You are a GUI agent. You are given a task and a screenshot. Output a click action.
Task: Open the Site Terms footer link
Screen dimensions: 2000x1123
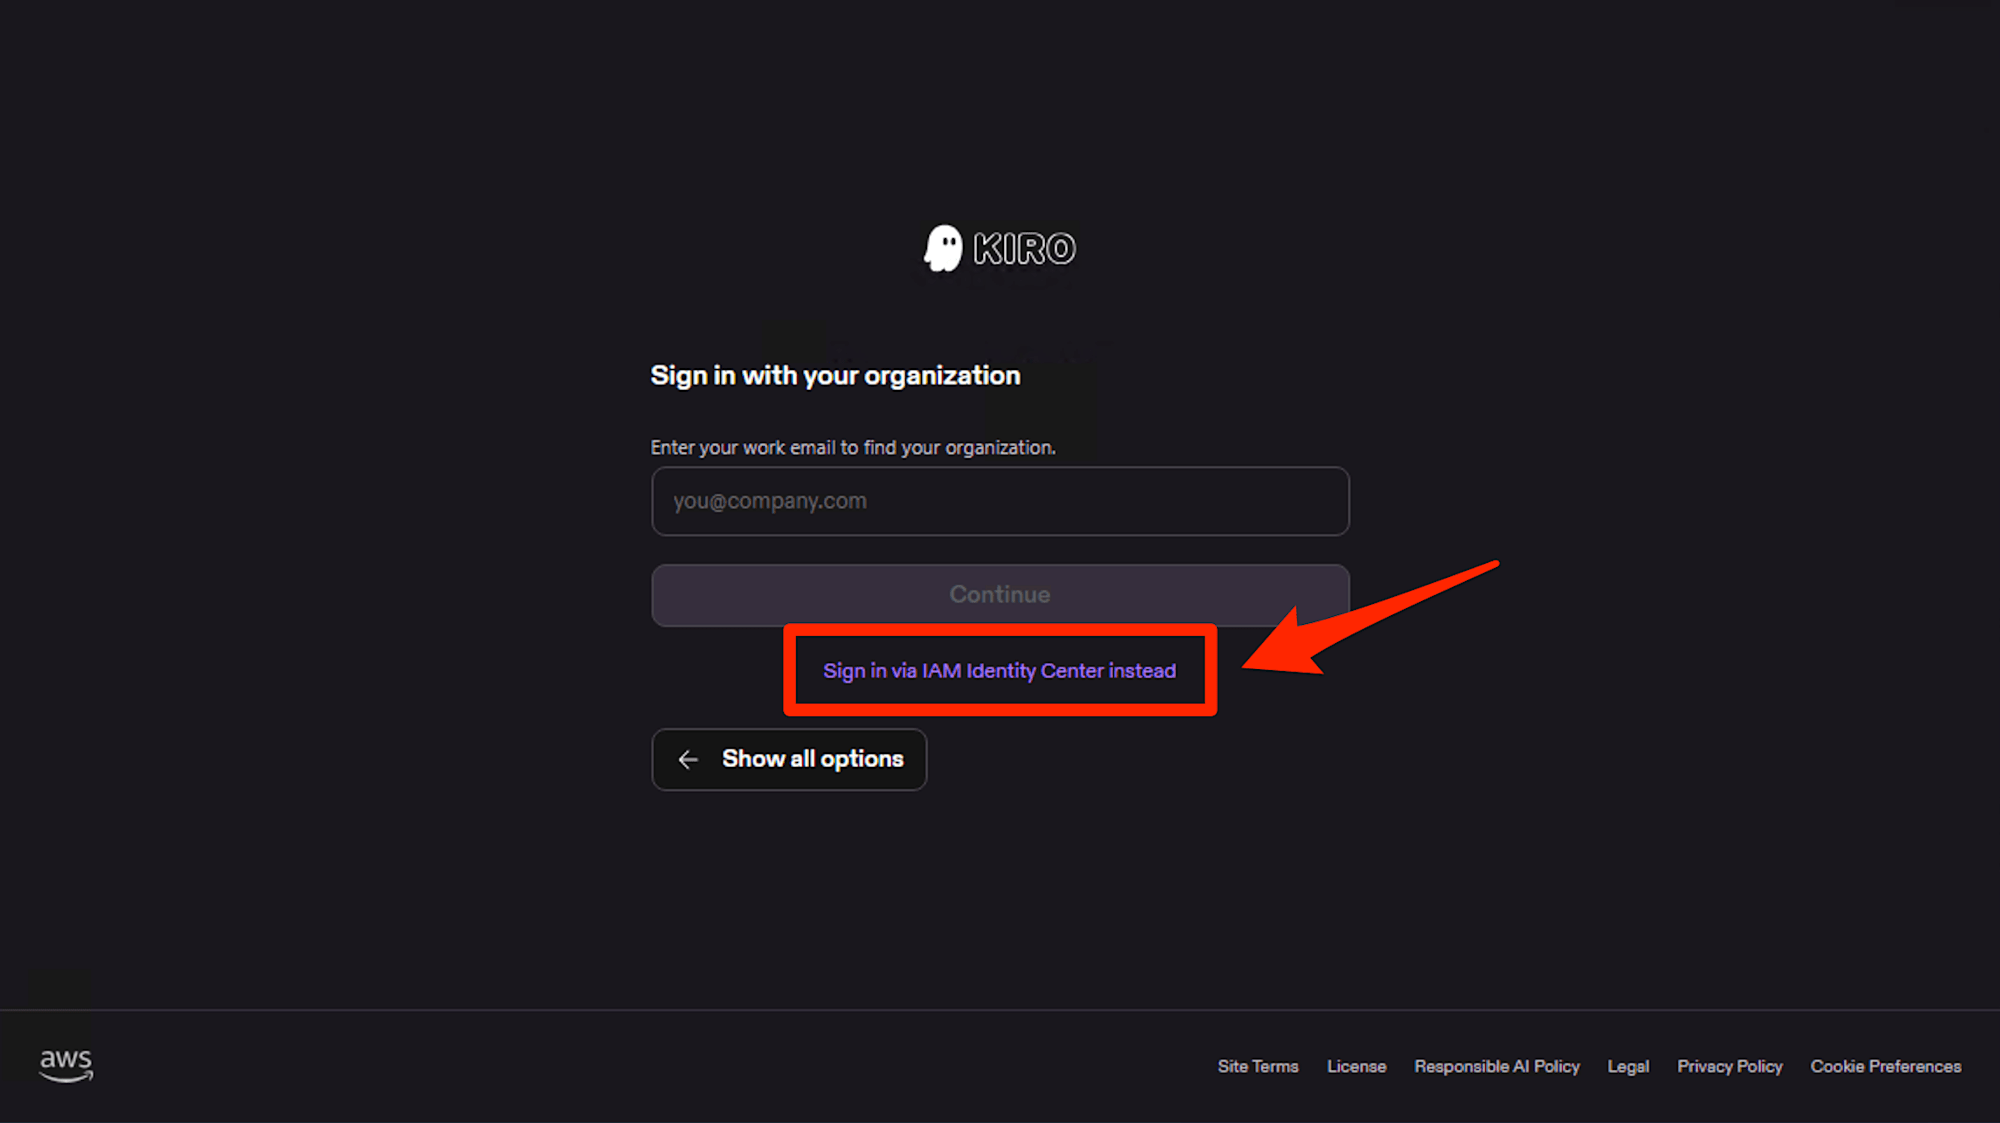click(1258, 1066)
